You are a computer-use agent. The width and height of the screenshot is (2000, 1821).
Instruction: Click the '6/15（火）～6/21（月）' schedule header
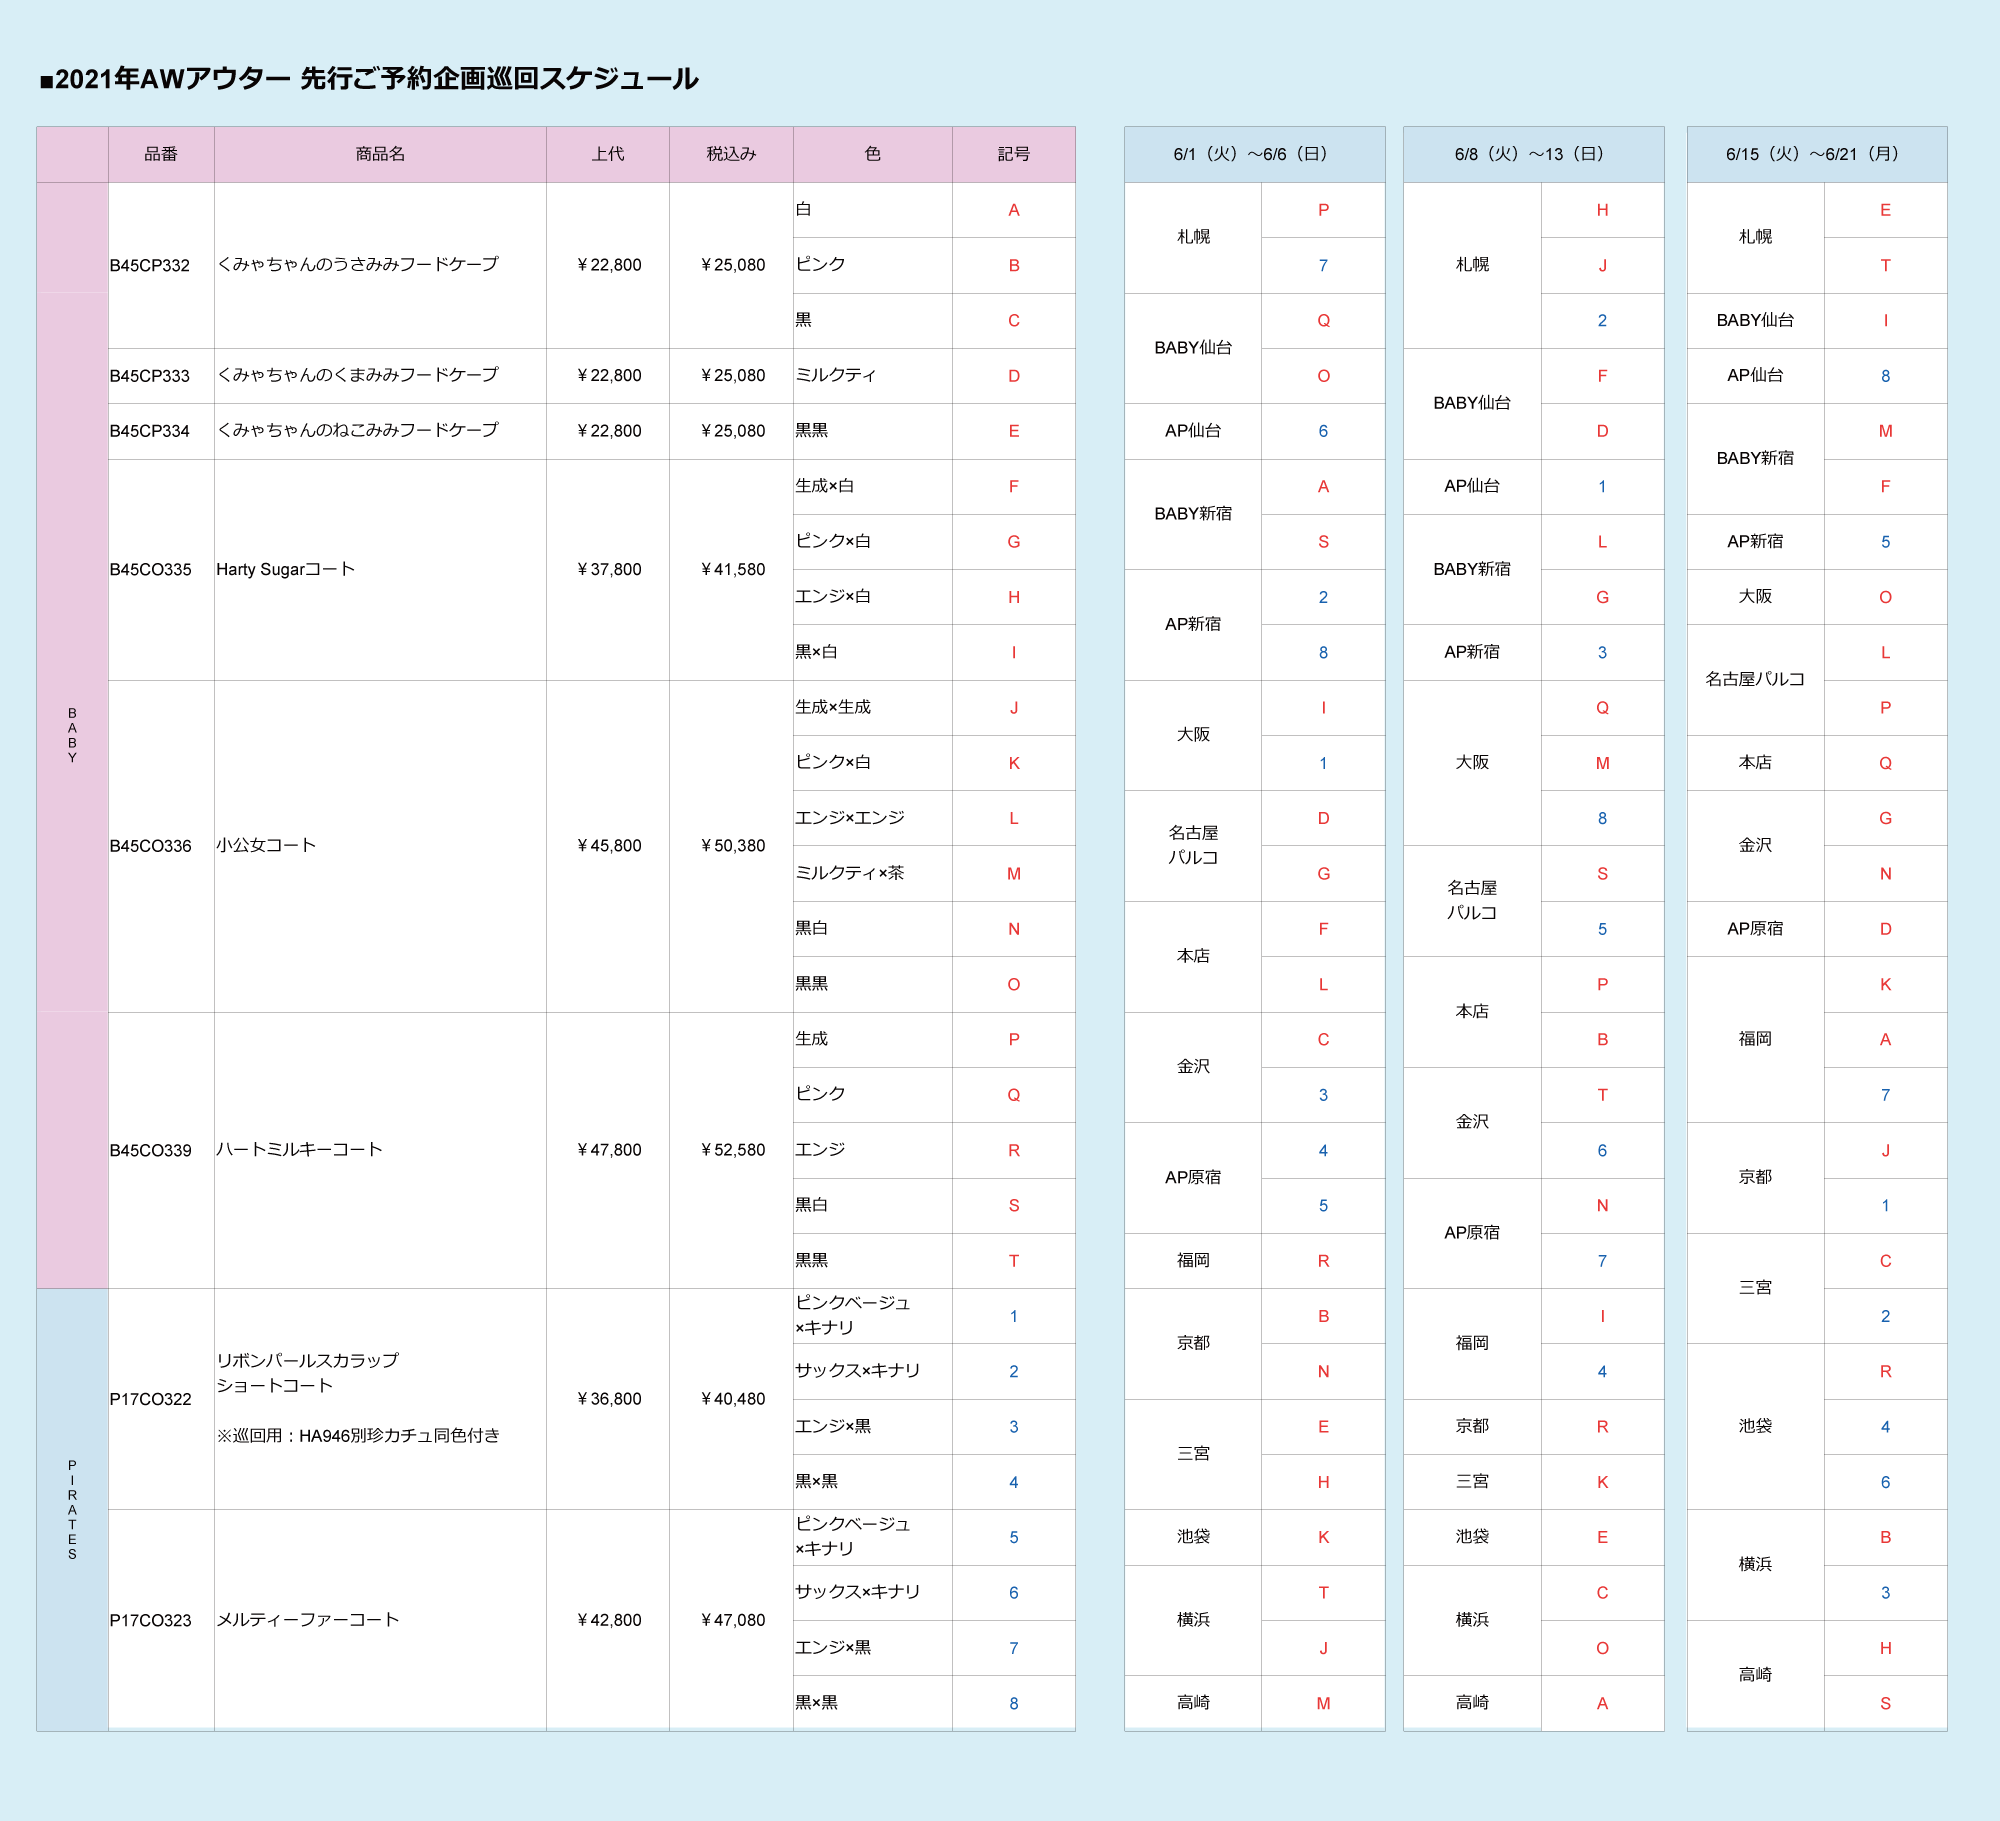1816,154
